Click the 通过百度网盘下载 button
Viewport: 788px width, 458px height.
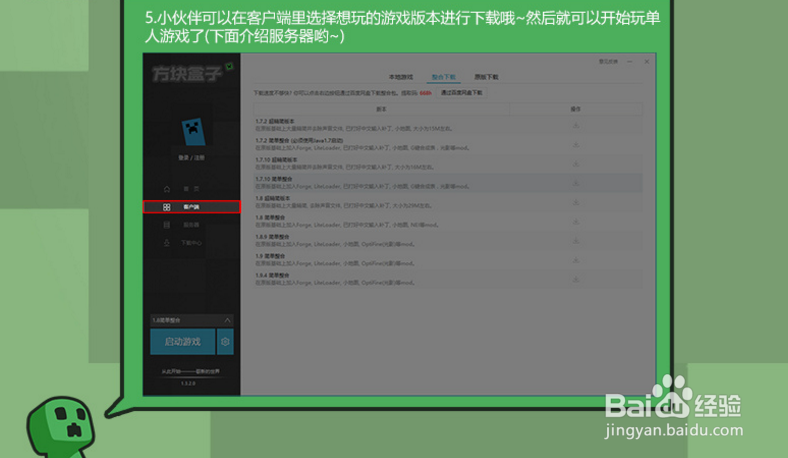[x=461, y=93]
